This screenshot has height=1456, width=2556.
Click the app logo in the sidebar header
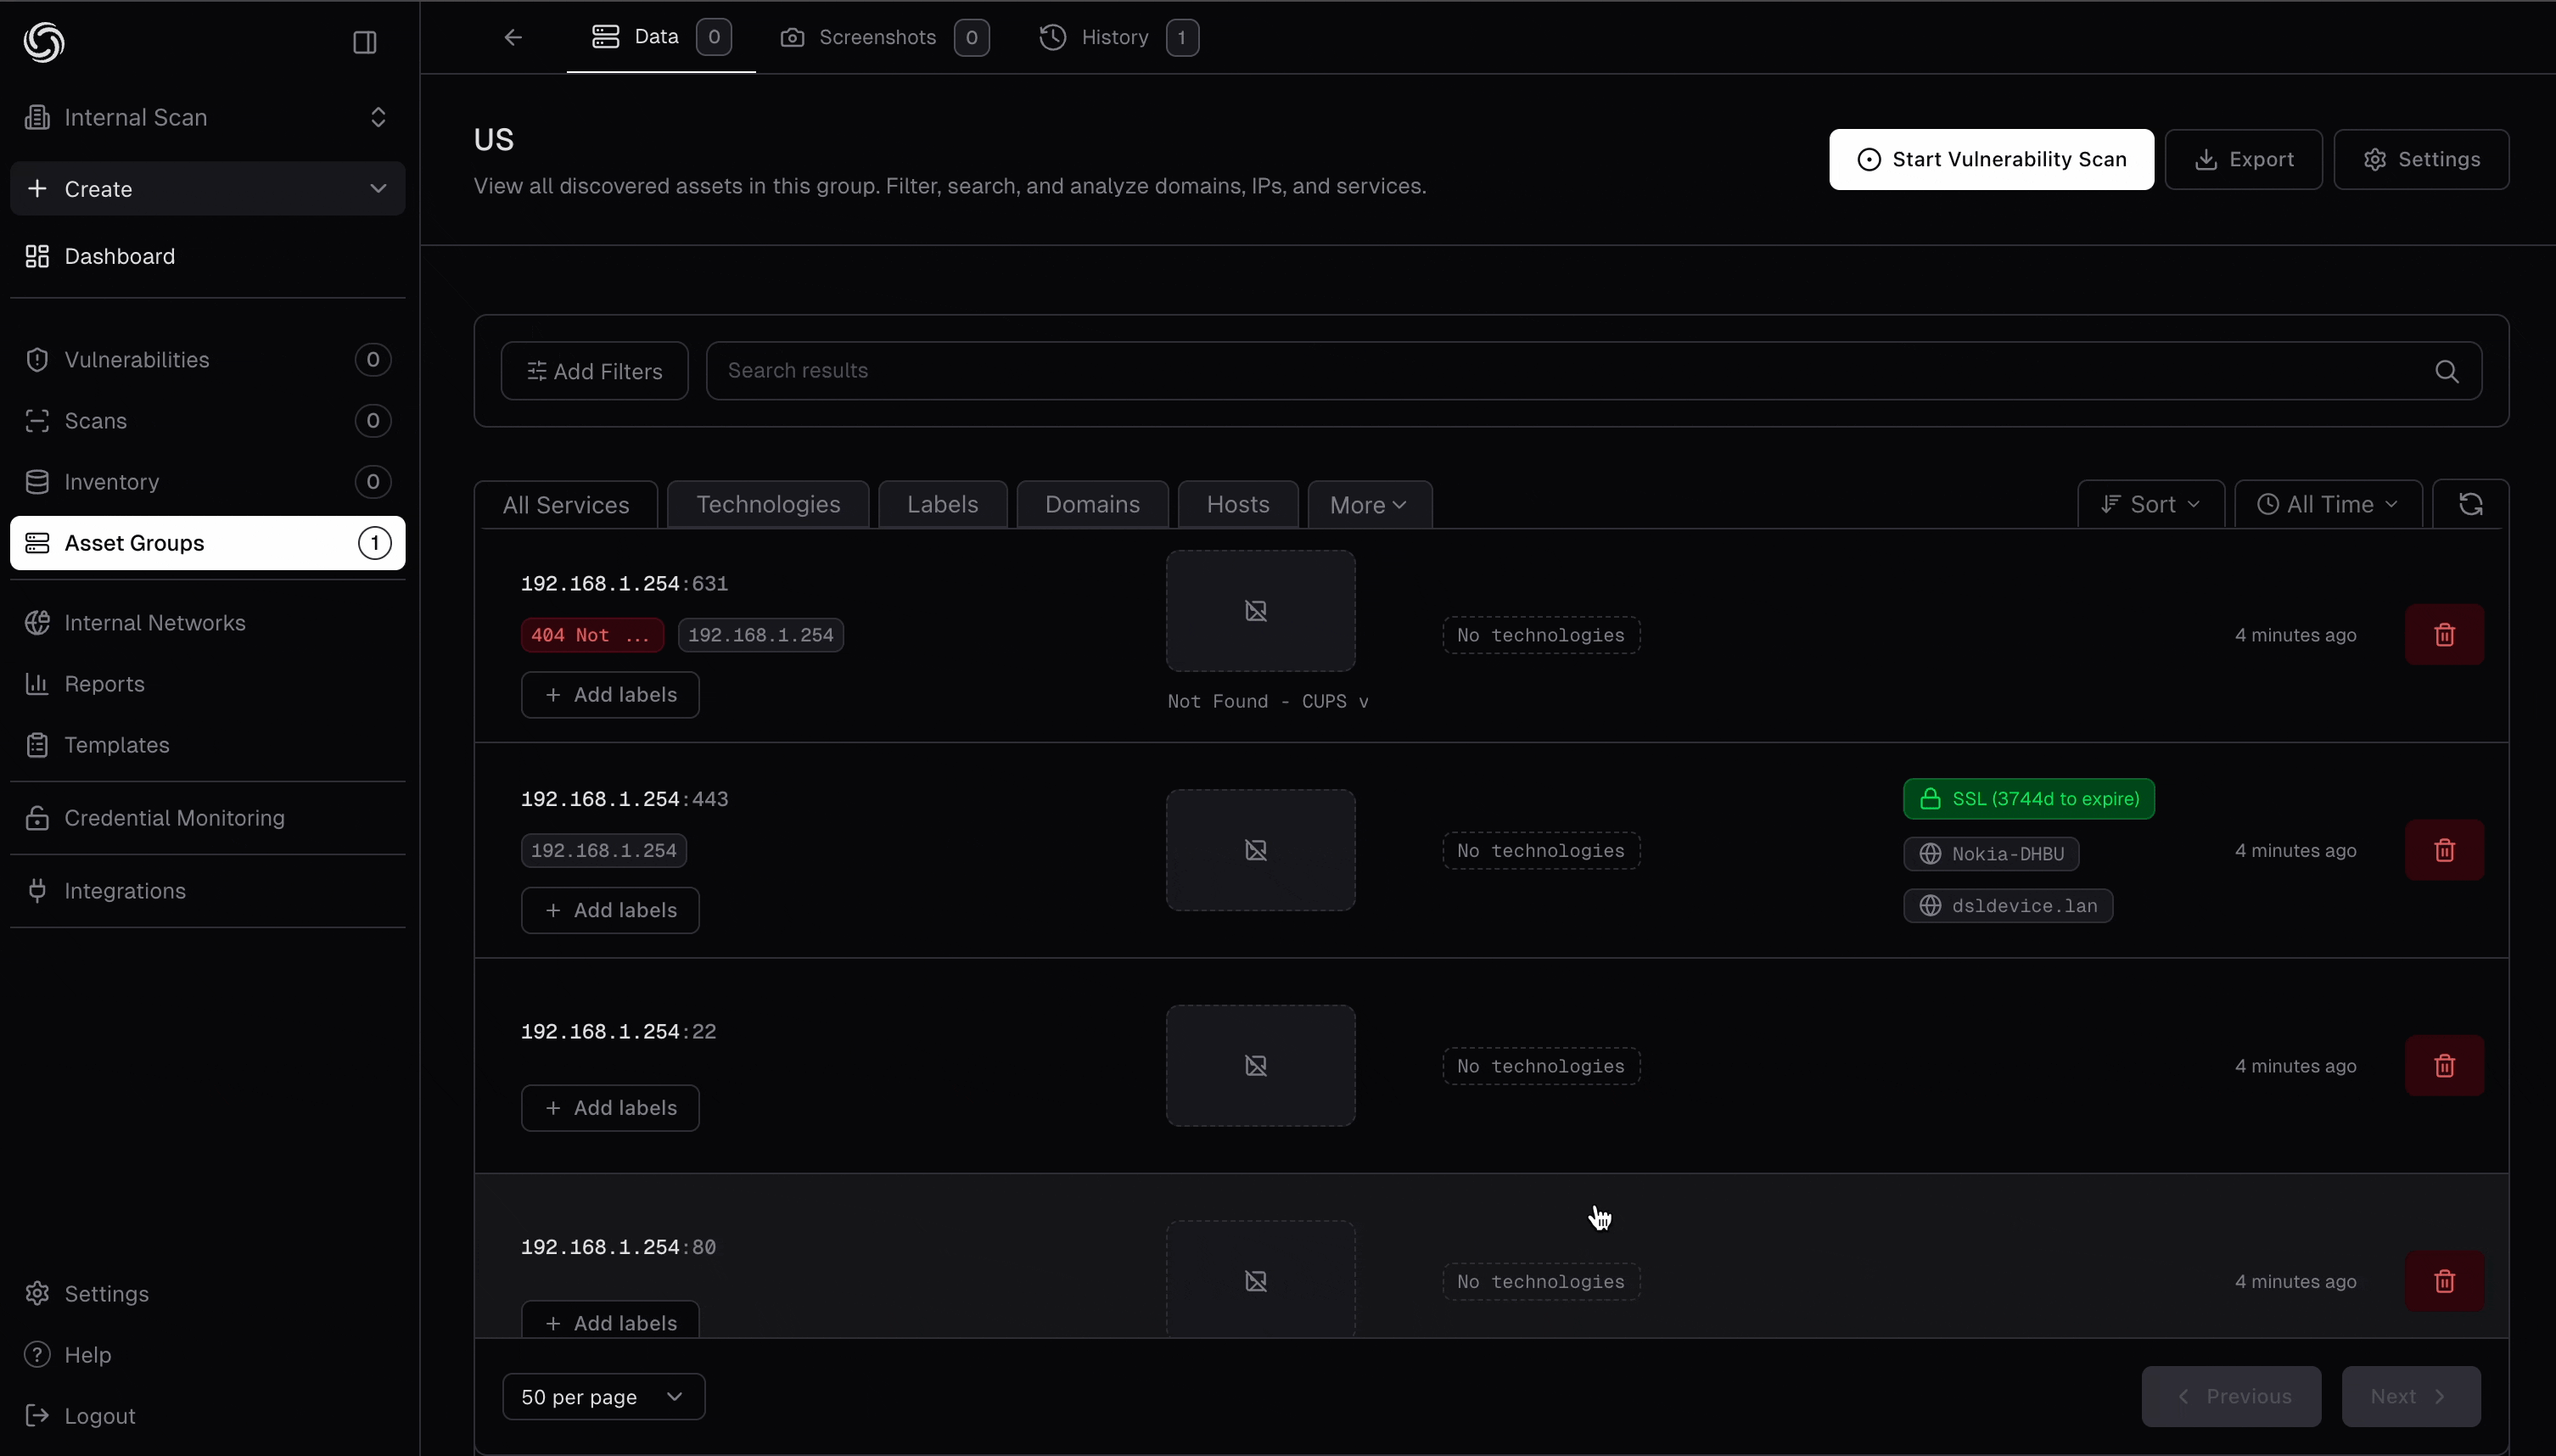(44, 42)
